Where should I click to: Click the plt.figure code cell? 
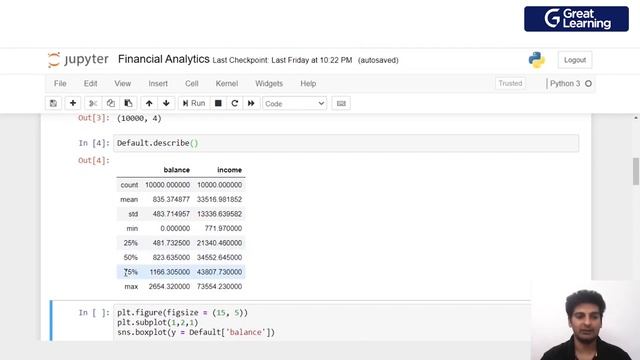pos(322,322)
